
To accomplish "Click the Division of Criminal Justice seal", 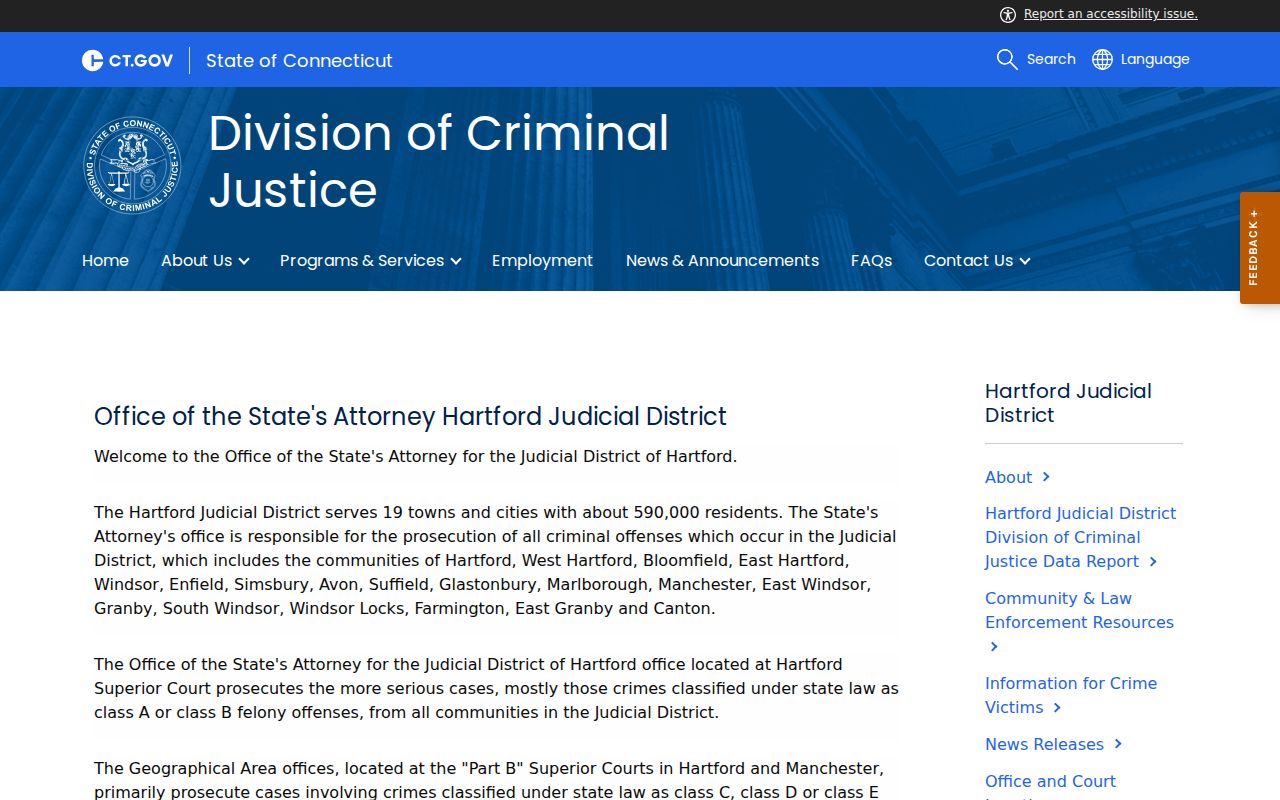I will 132,165.
